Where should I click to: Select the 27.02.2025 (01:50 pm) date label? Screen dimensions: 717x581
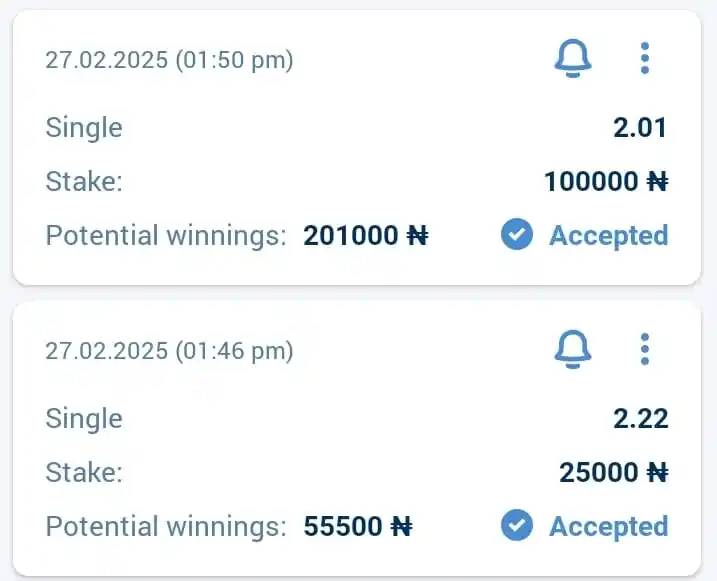tap(169, 60)
